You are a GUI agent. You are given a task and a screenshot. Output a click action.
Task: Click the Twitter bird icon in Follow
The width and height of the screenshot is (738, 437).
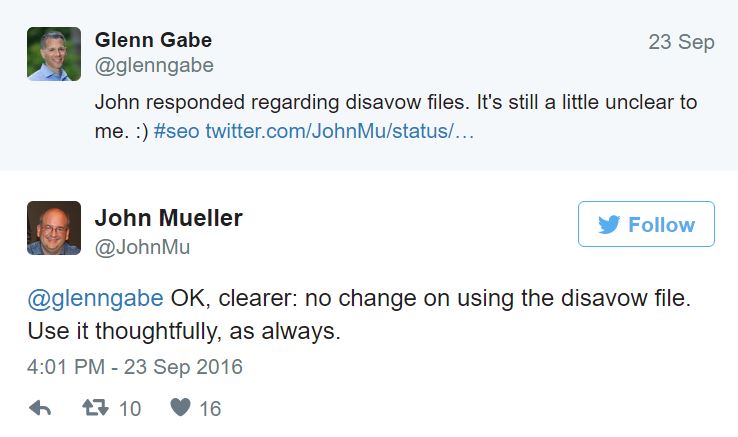(x=608, y=225)
